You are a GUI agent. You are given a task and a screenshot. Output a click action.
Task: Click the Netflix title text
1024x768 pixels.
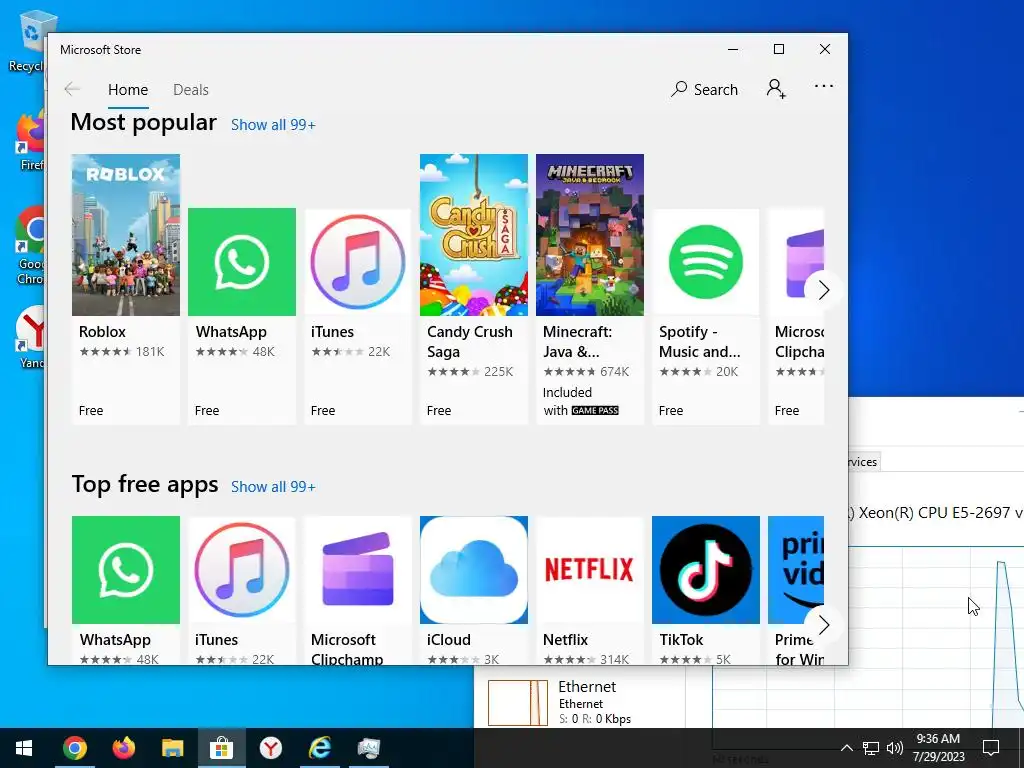pos(566,640)
